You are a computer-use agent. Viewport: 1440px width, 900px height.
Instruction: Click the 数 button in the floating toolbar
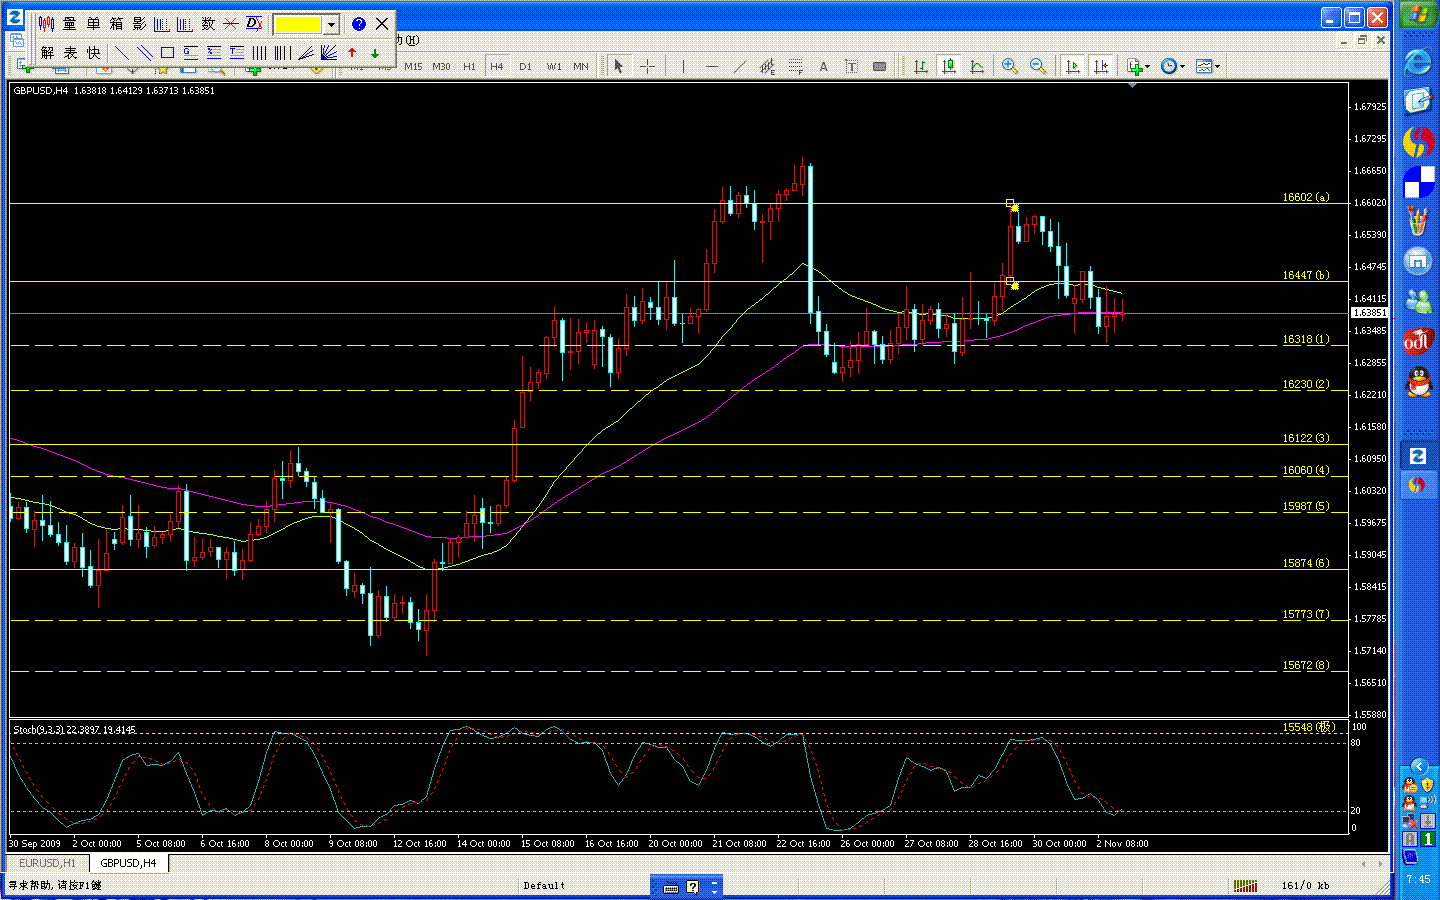pyautogui.click(x=208, y=23)
